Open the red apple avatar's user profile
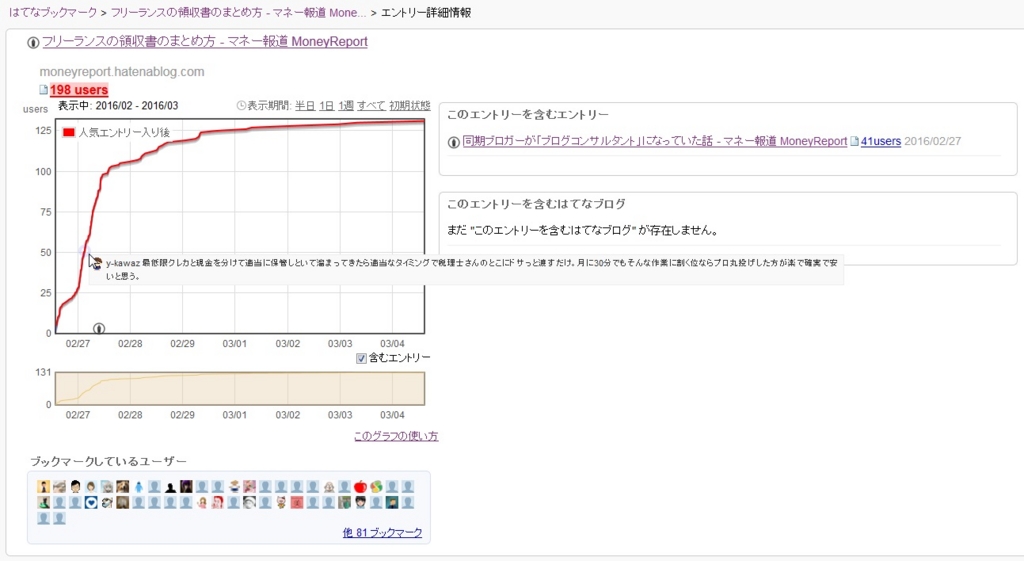Viewport: 1024px width, 561px height. (x=360, y=487)
